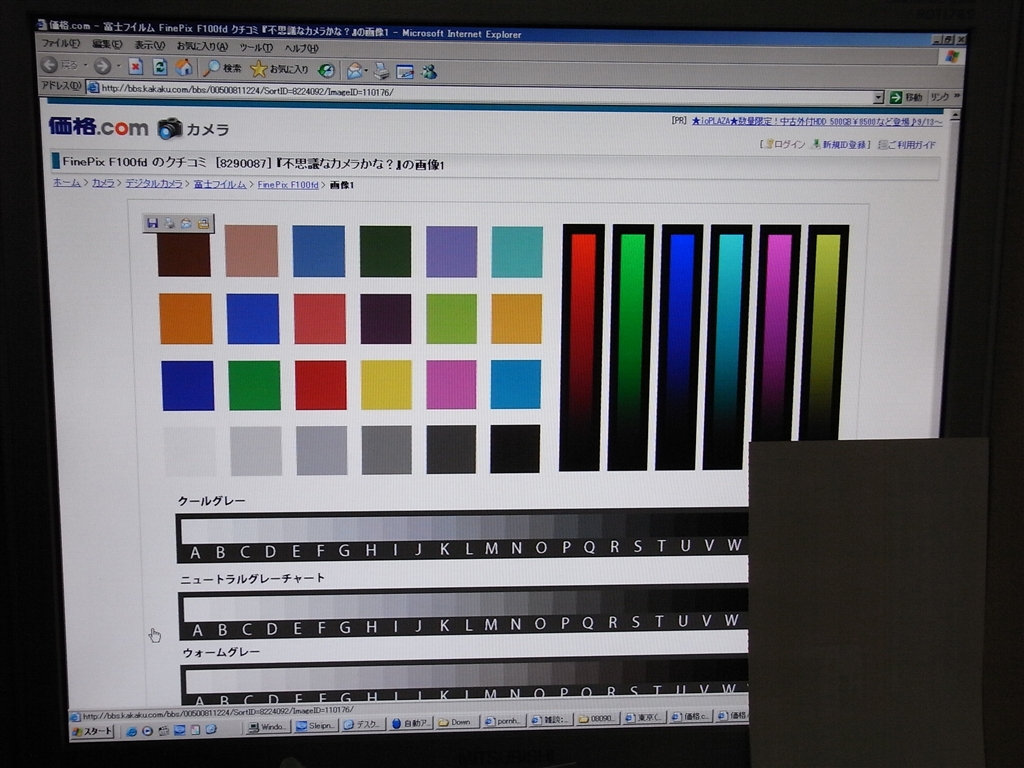This screenshot has height=768, width=1024.
Task: Switch to 自動ア.. taskbar button
Action: (x=409, y=724)
